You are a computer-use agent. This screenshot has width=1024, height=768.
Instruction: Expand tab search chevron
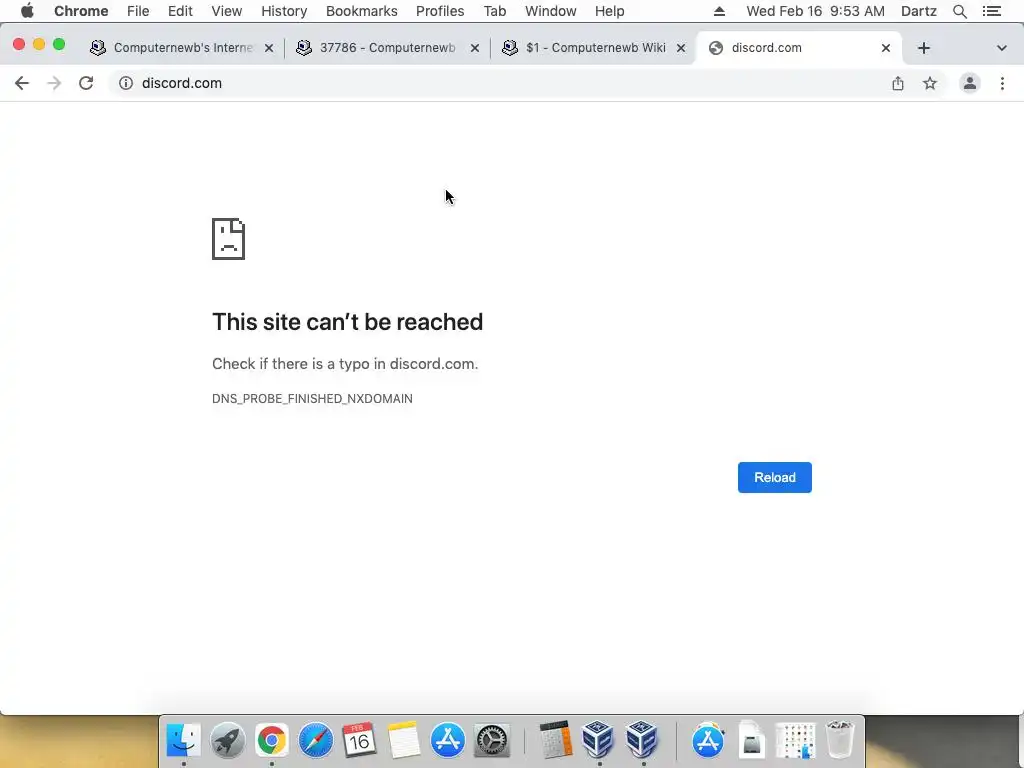[1002, 48]
